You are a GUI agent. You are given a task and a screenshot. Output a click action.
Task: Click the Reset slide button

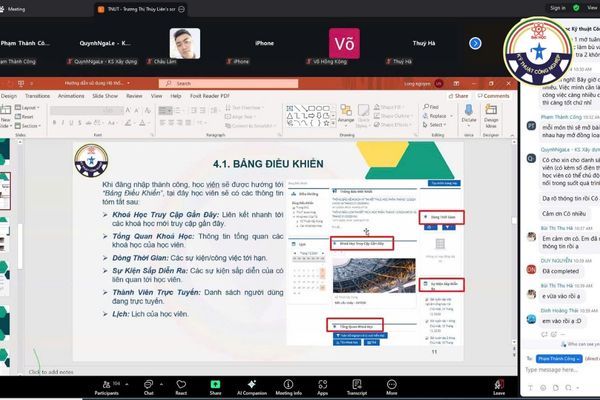(24, 117)
